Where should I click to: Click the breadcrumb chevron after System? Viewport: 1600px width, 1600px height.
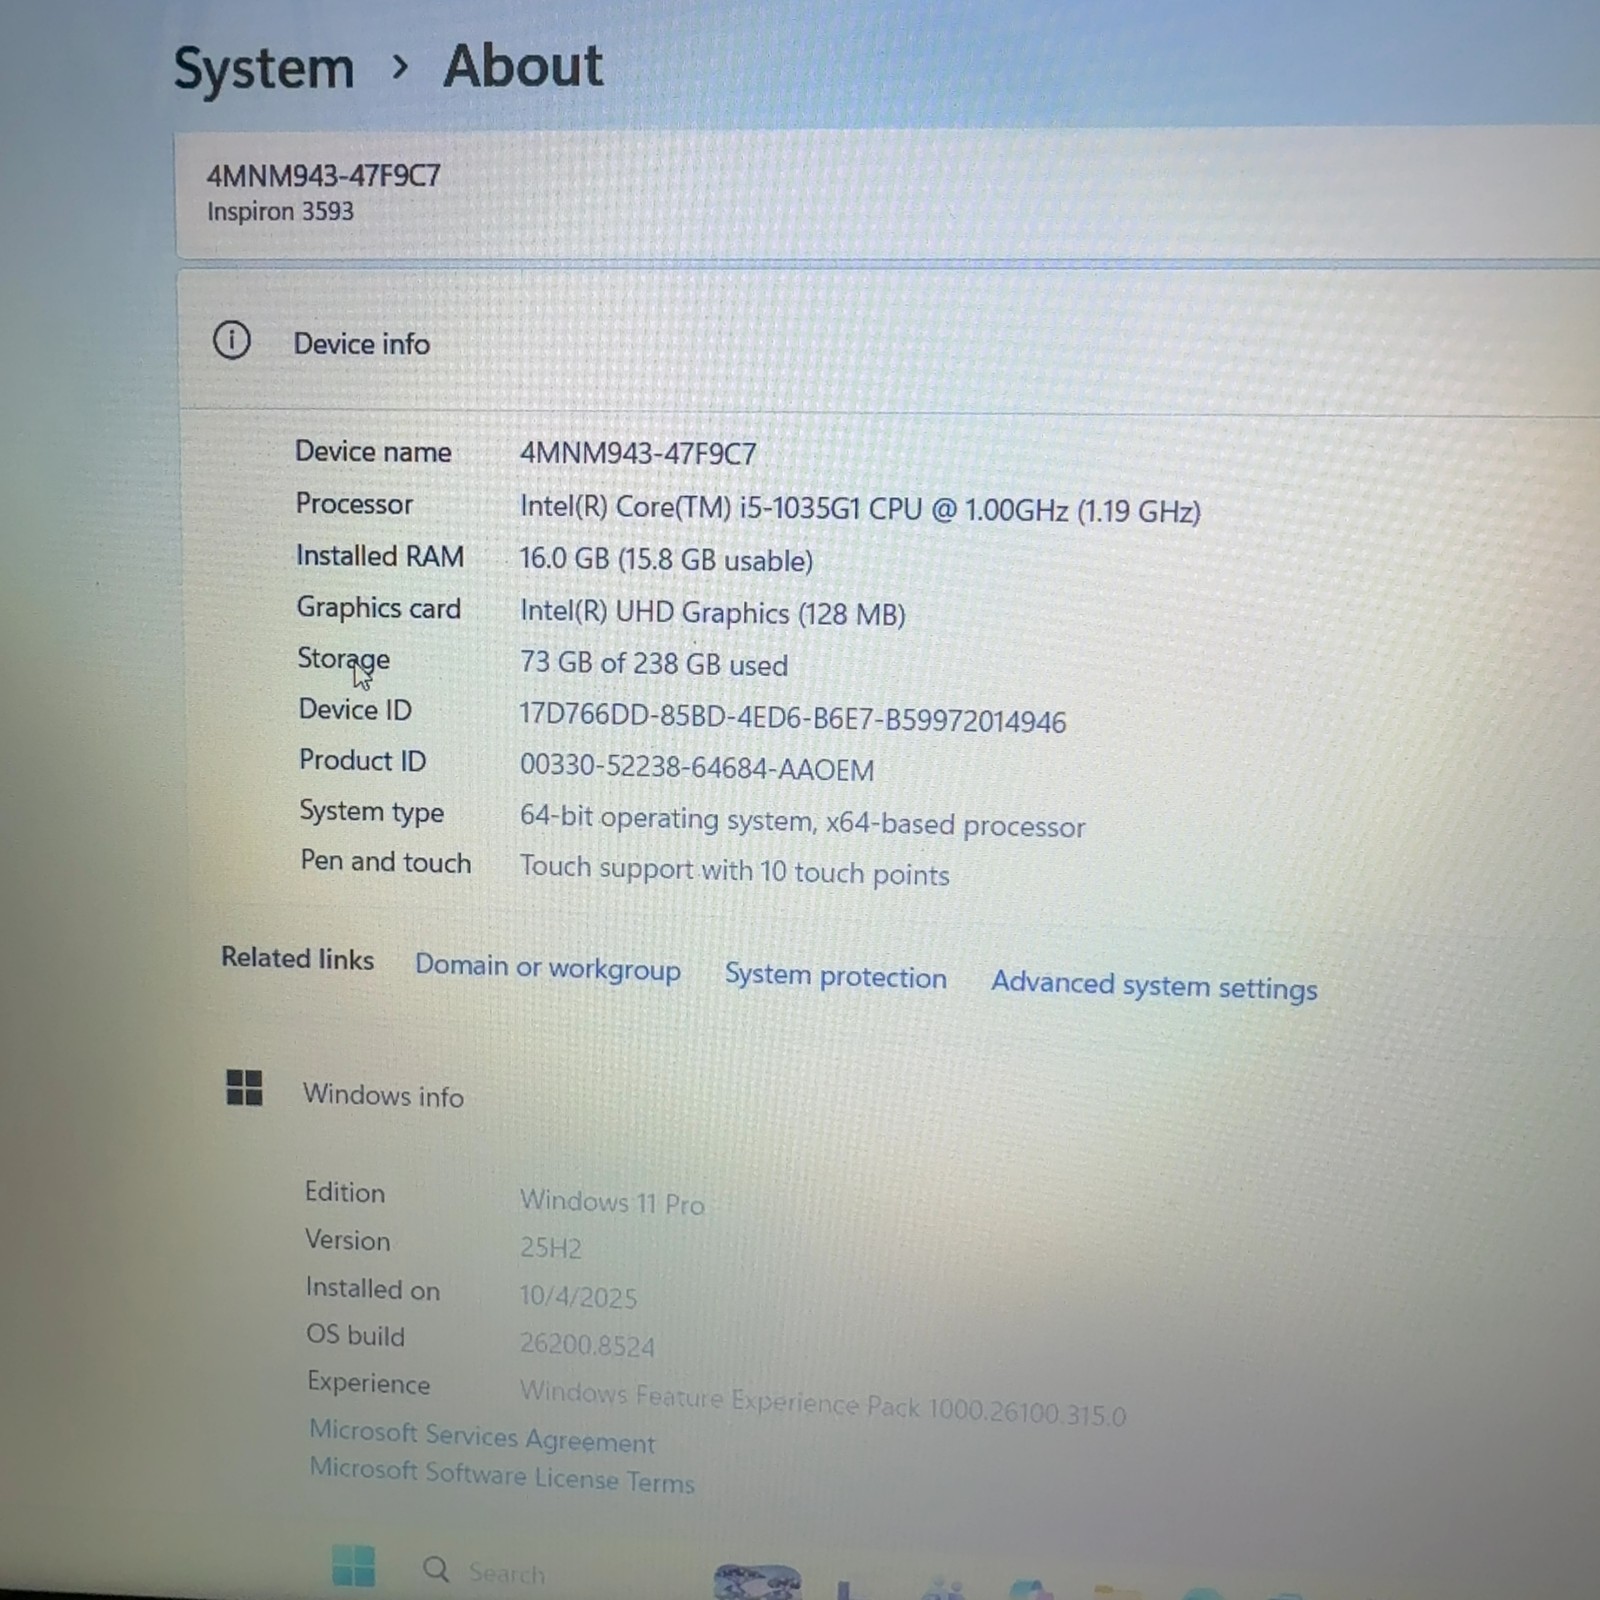click(x=400, y=67)
